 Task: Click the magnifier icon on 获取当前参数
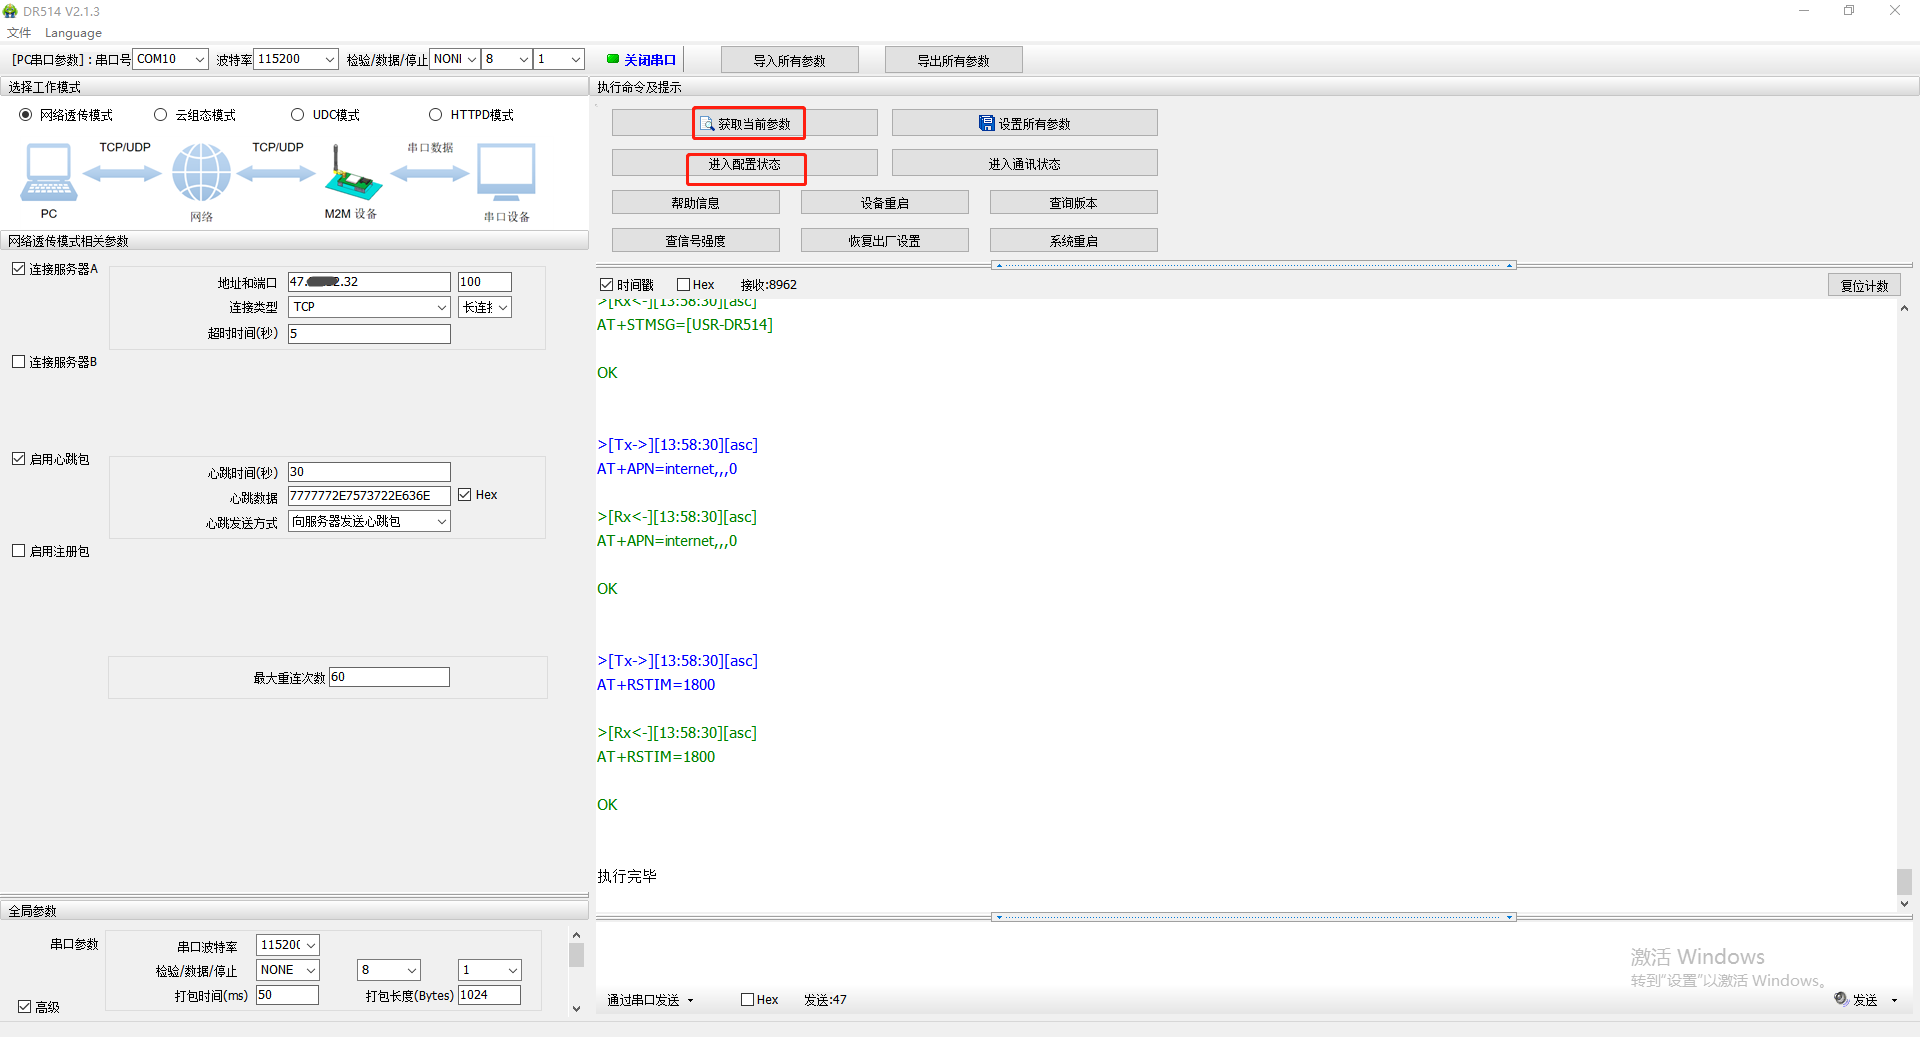click(707, 124)
